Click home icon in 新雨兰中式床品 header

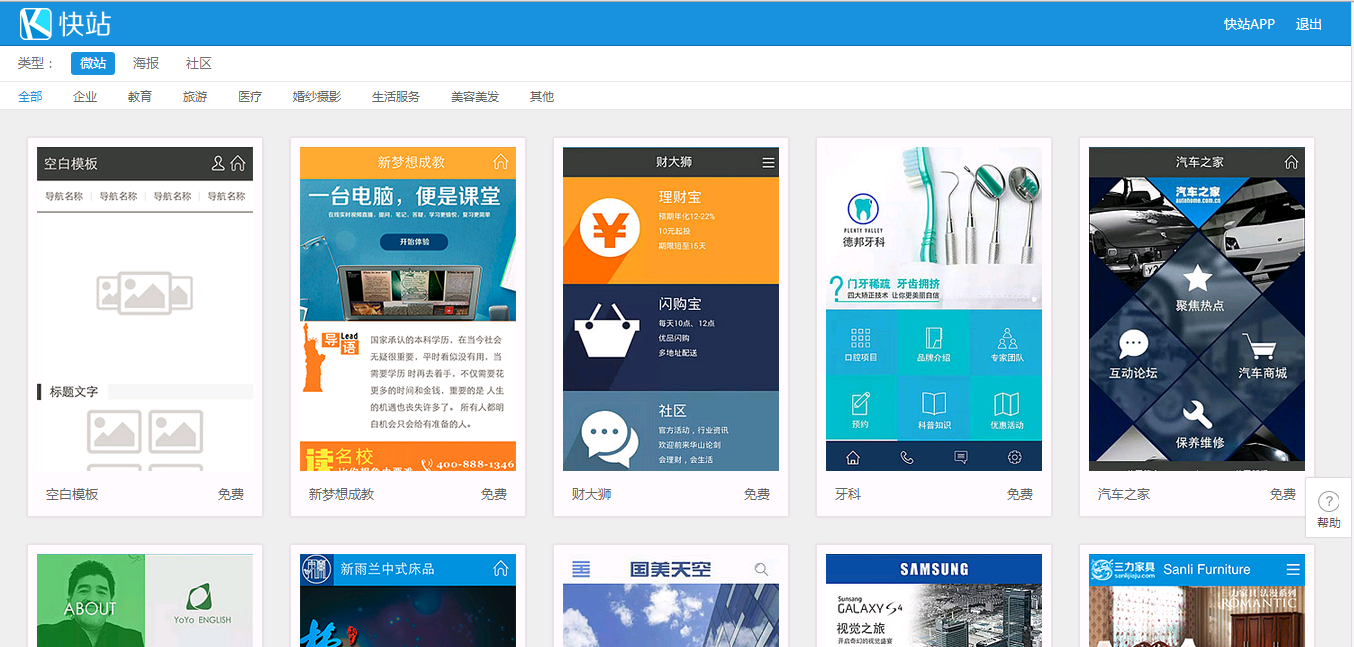click(501, 569)
